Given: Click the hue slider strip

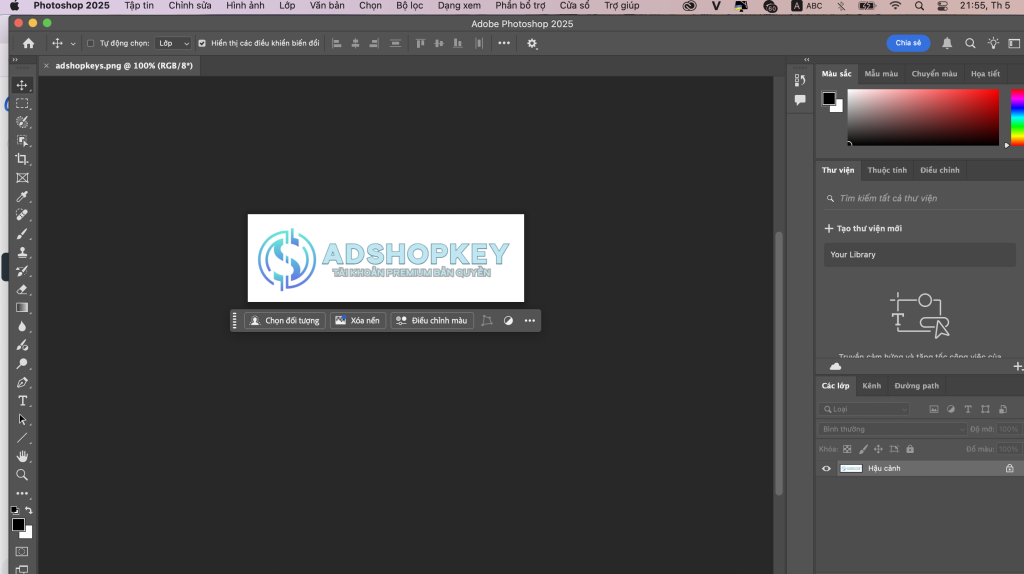Looking at the screenshot, I should 1017,118.
